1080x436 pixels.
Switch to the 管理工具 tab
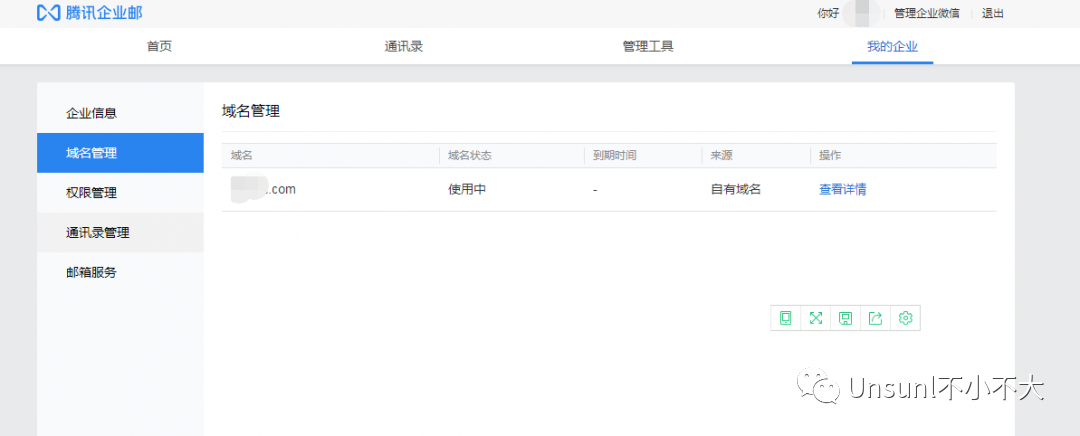tap(648, 47)
